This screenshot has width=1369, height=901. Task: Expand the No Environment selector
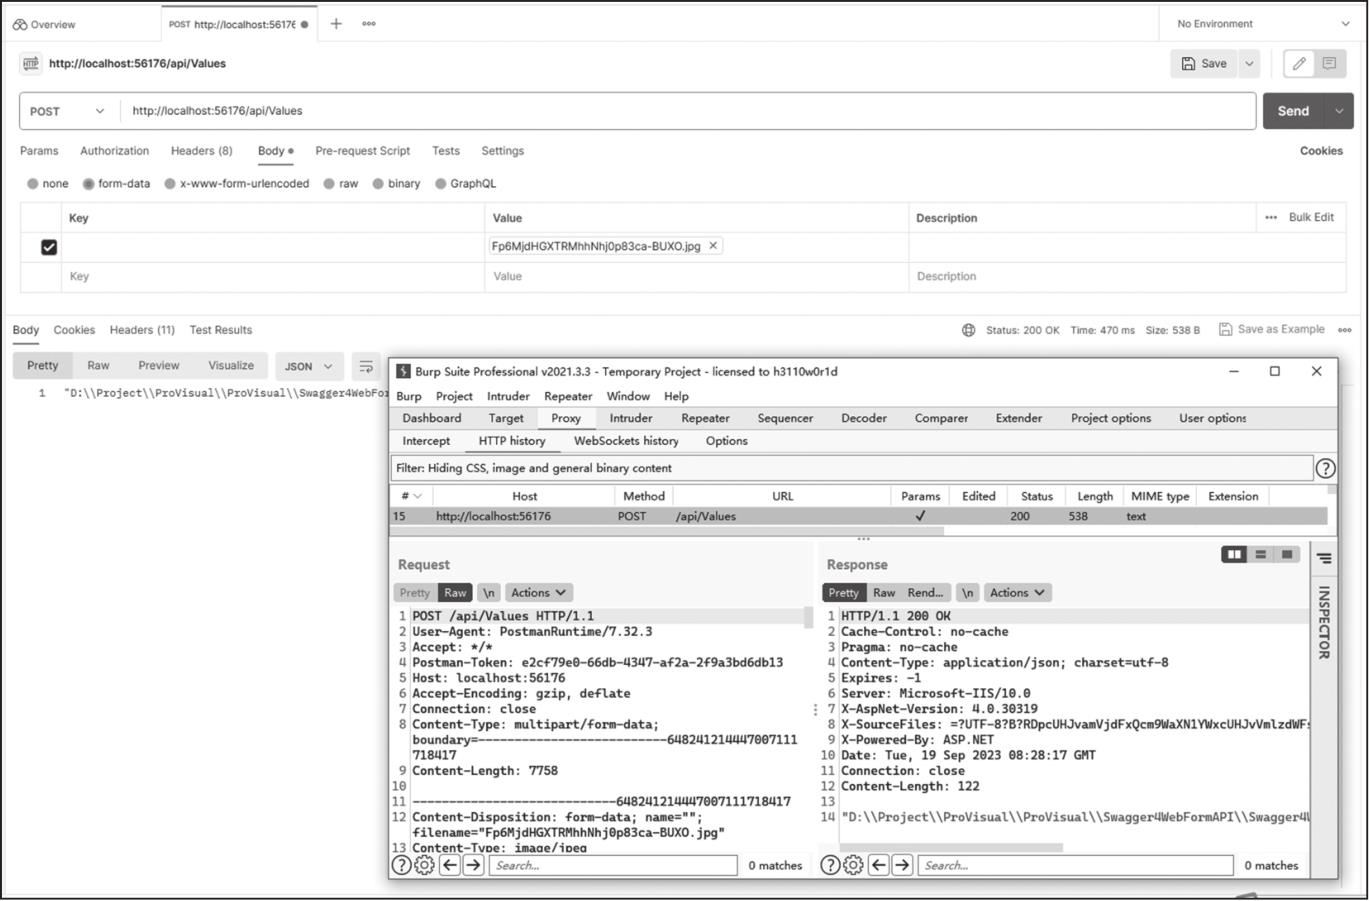coord(1264,24)
